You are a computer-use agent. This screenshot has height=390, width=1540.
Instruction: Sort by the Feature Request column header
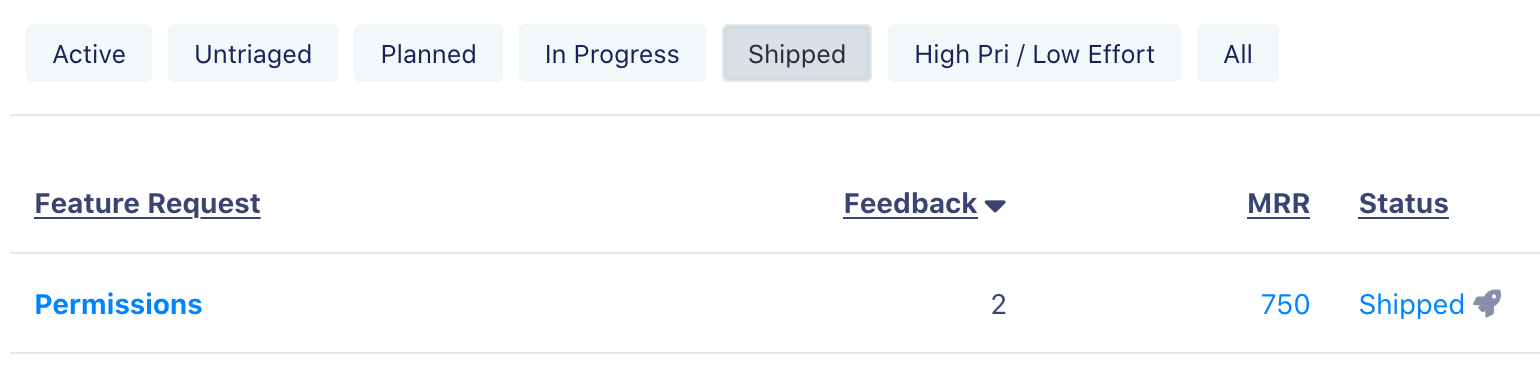point(147,204)
